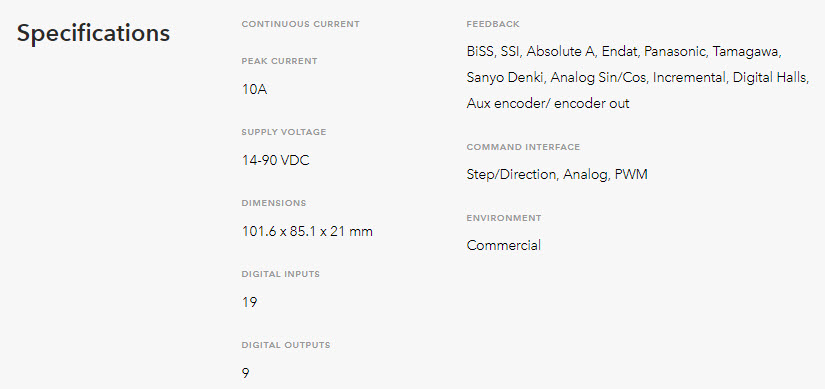Click the DIGITAL OUTPUTS label

point(286,345)
